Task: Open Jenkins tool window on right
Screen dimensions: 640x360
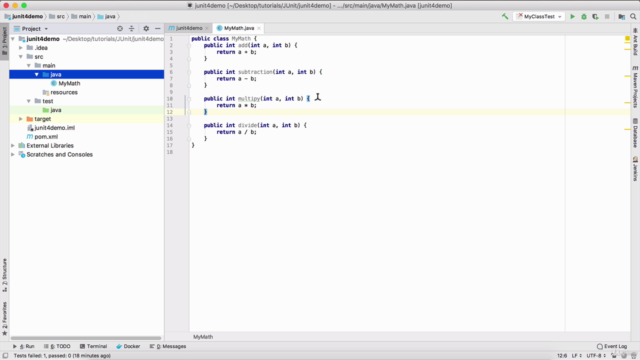Action: (x=636, y=168)
